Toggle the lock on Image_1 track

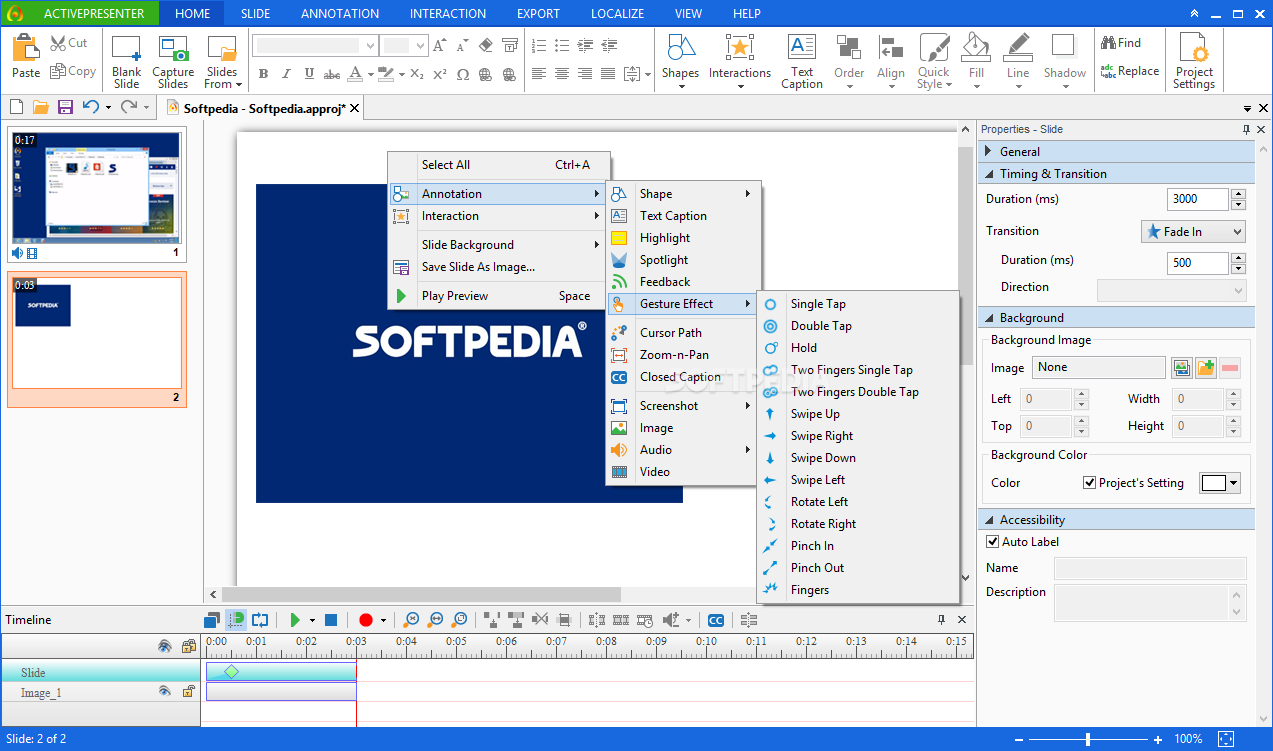(188, 691)
